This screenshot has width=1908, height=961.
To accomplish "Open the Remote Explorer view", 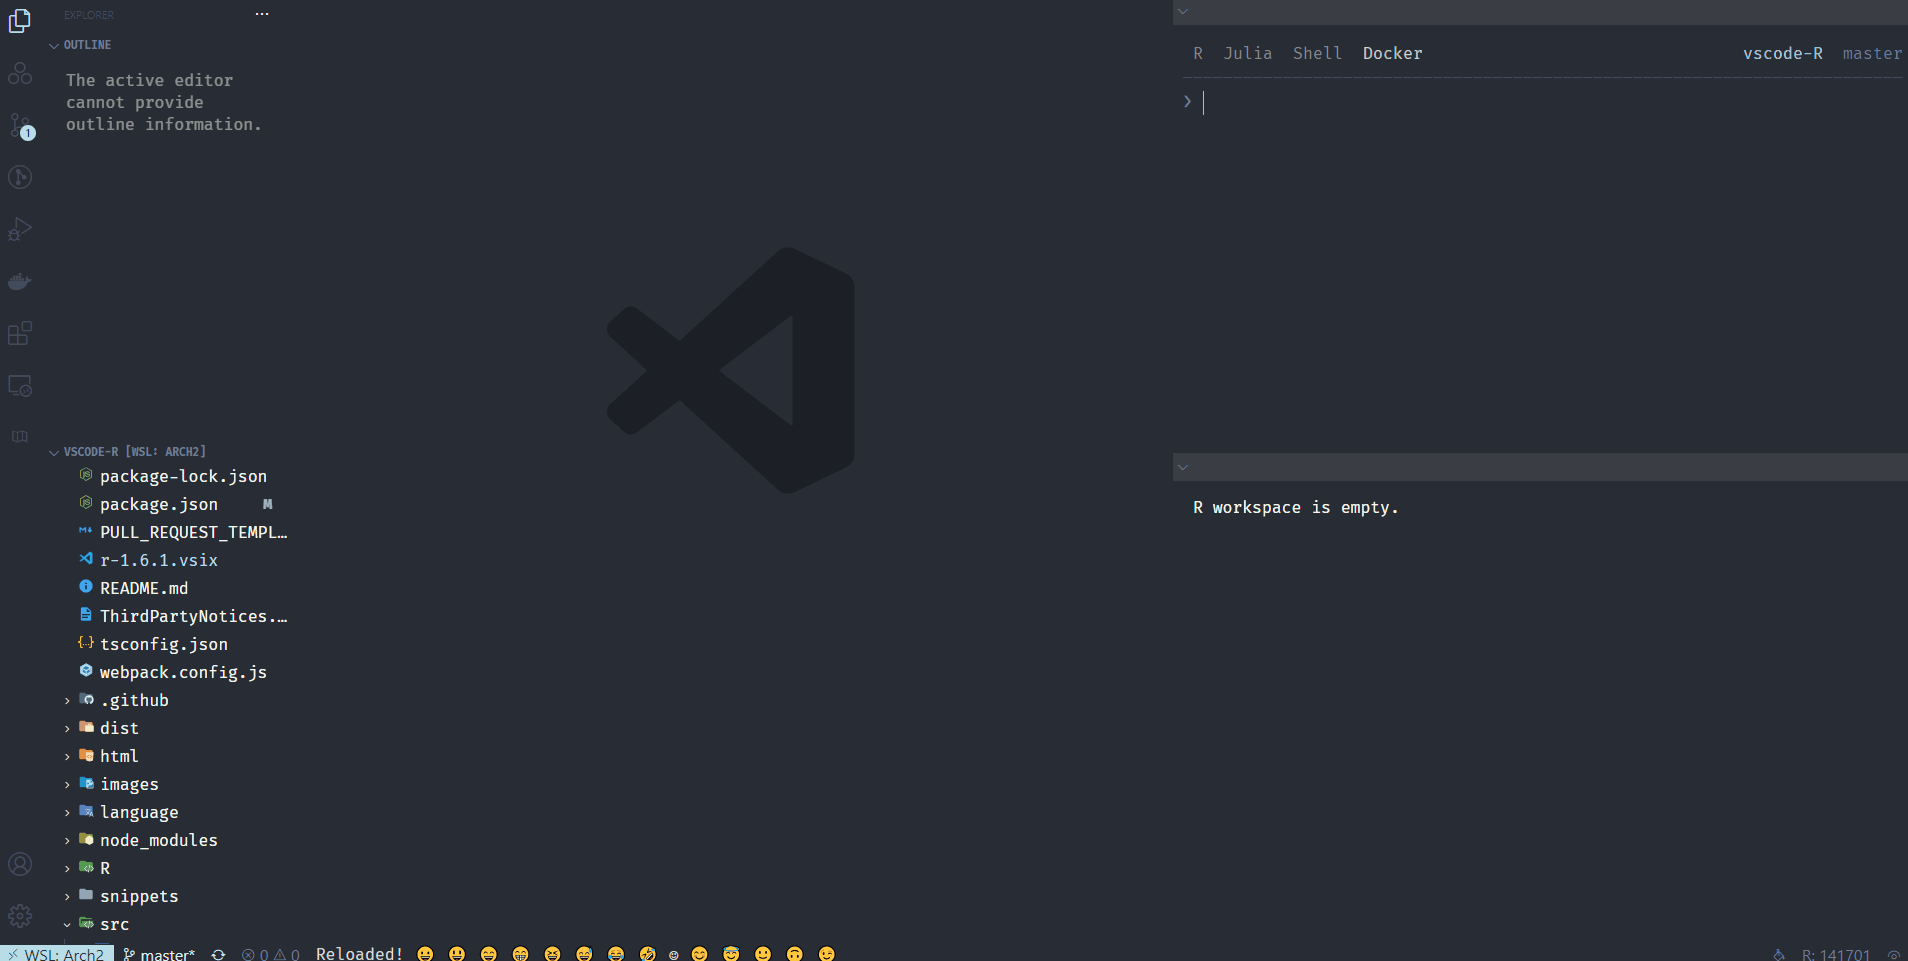I will [x=20, y=385].
